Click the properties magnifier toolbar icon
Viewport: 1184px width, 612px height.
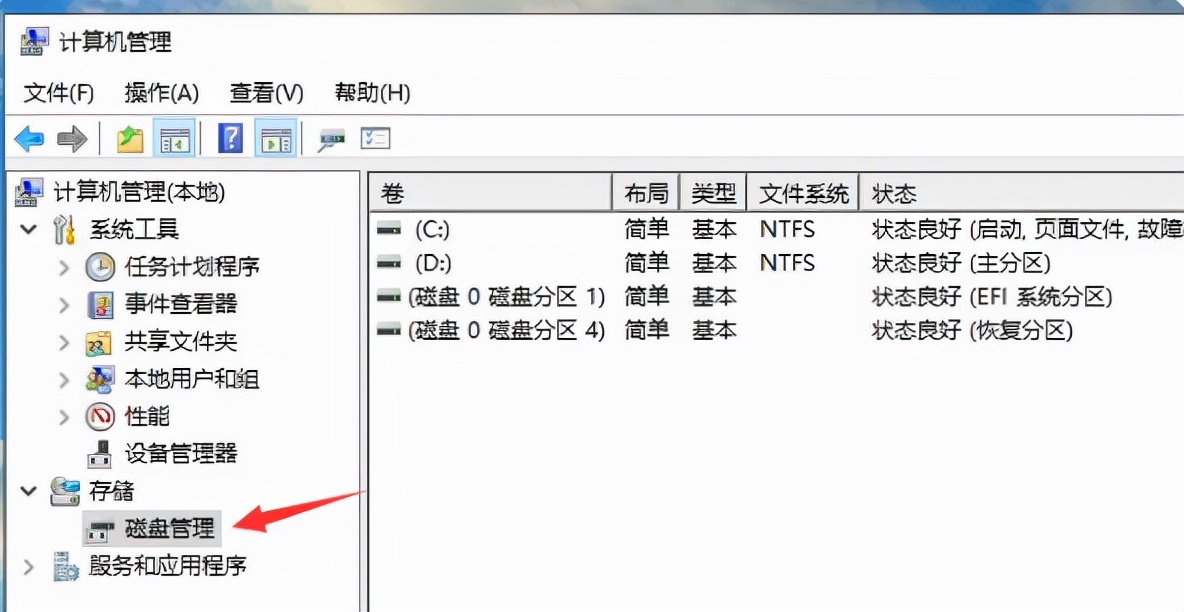pyautogui.click(x=333, y=139)
